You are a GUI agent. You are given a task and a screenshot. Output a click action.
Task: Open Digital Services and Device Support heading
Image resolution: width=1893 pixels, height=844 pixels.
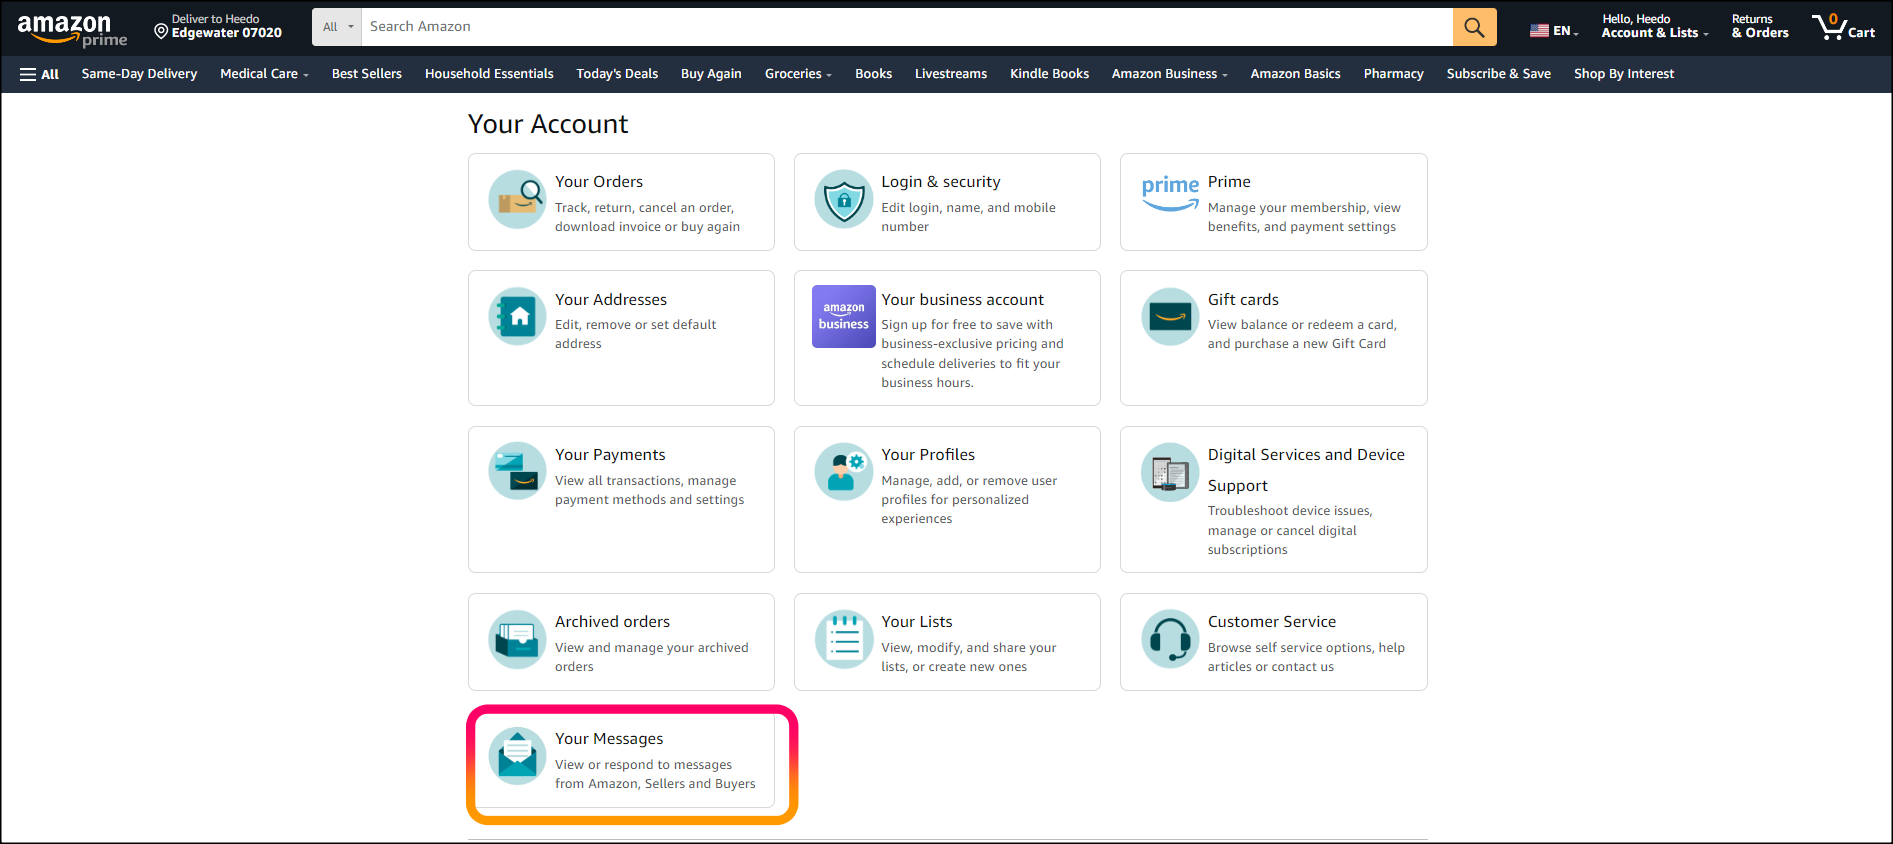(x=1306, y=470)
